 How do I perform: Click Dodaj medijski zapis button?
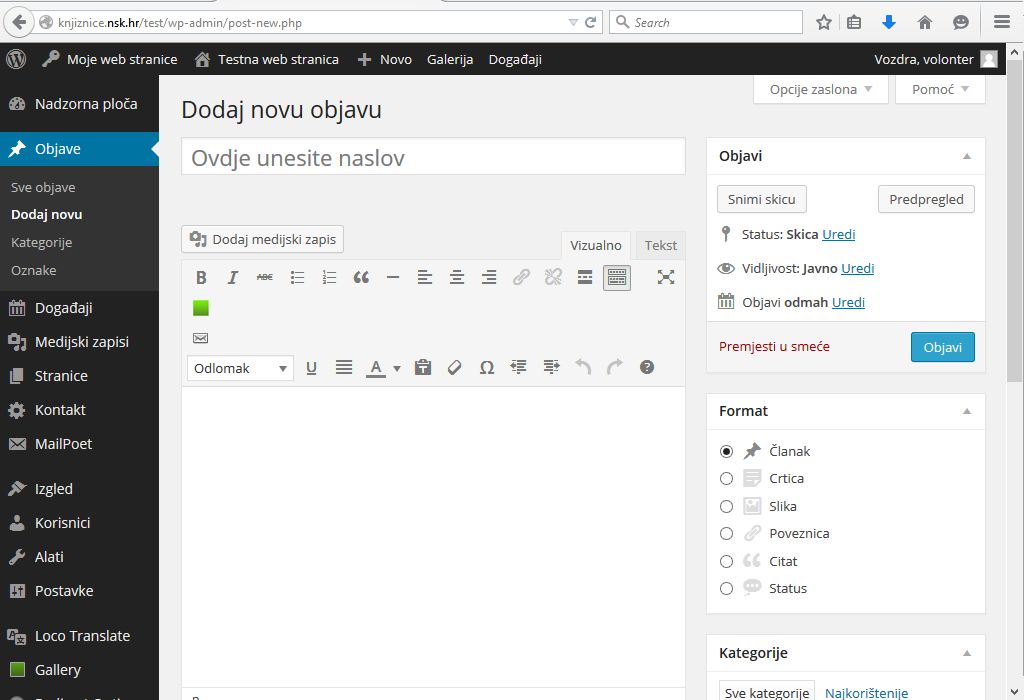tap(263, 239)
